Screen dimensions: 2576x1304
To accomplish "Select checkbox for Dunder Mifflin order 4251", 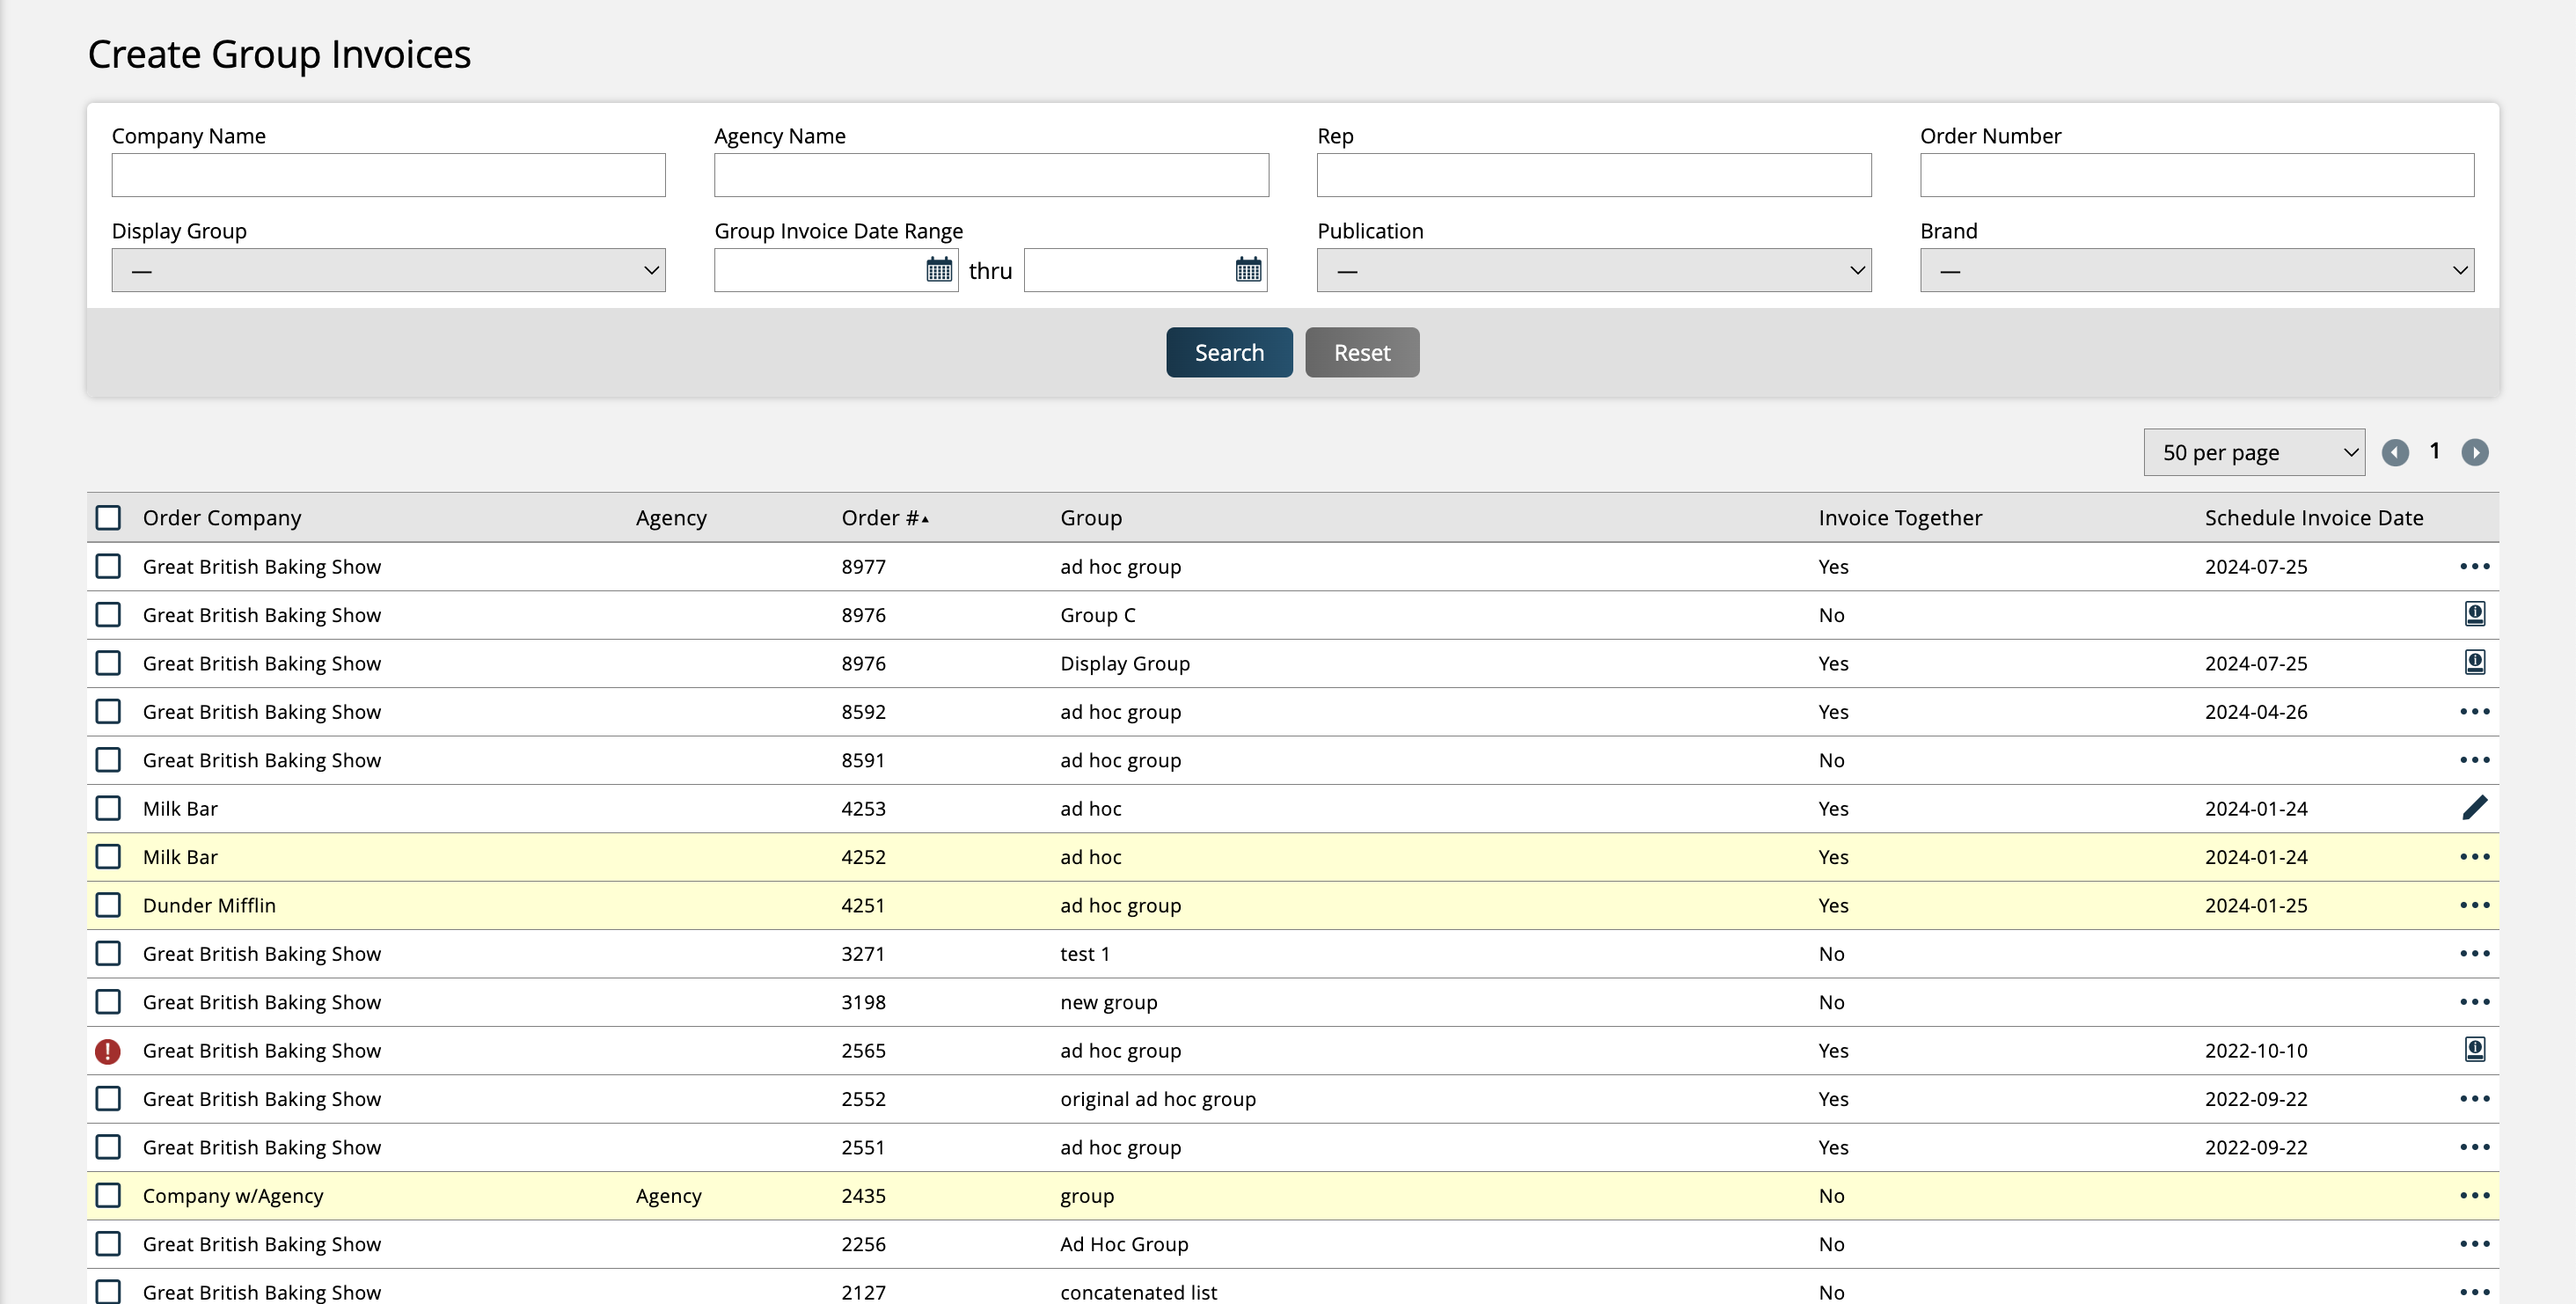I will click(108, 905).
